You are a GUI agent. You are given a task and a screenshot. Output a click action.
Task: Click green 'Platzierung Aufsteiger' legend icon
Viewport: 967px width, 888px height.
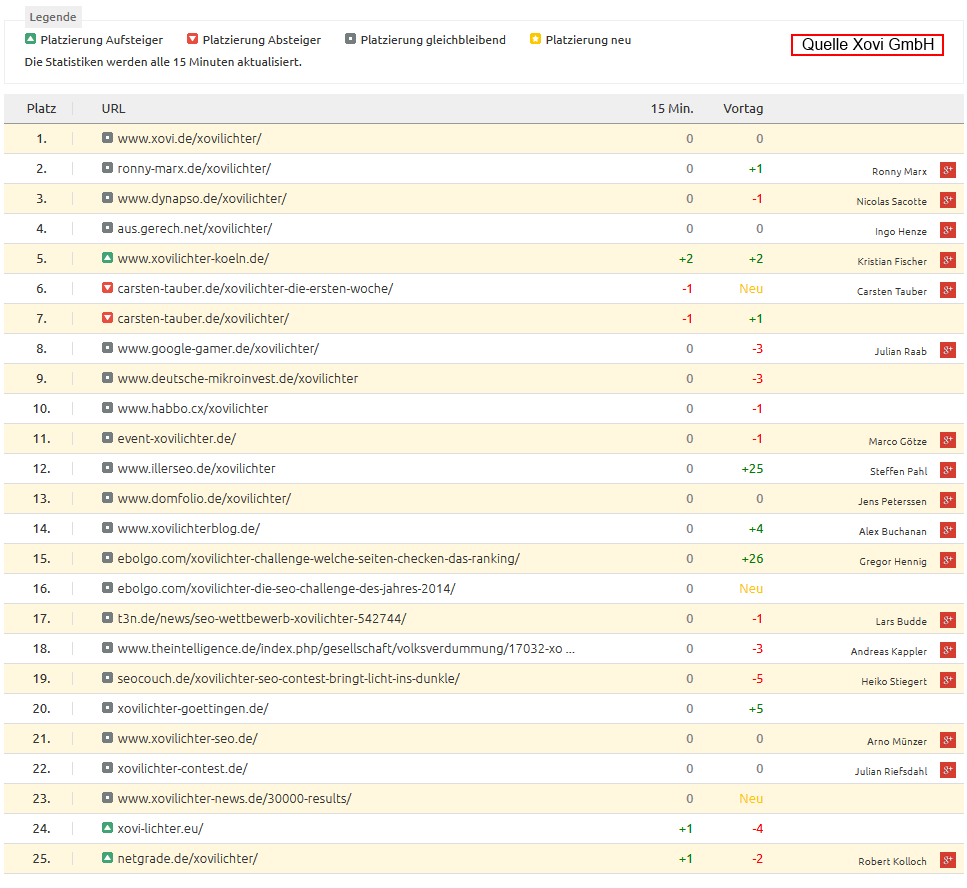pos(30,40)
